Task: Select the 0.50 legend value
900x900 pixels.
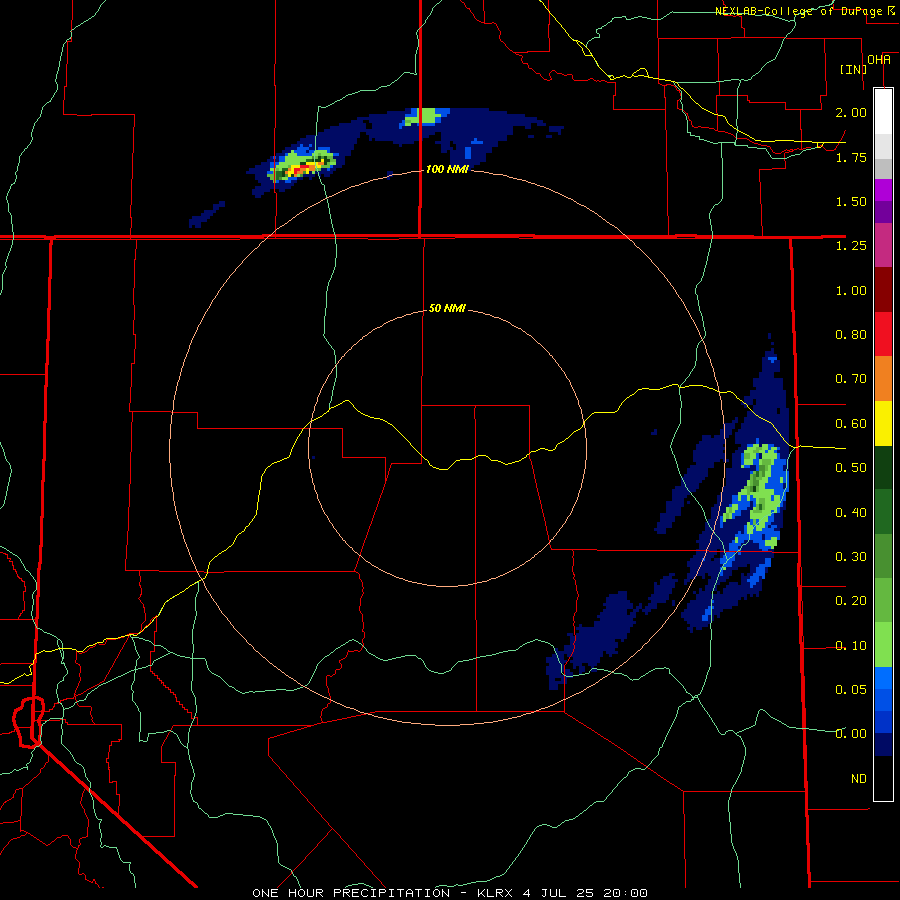Action: pyautogui.click(x=851, y=468)
